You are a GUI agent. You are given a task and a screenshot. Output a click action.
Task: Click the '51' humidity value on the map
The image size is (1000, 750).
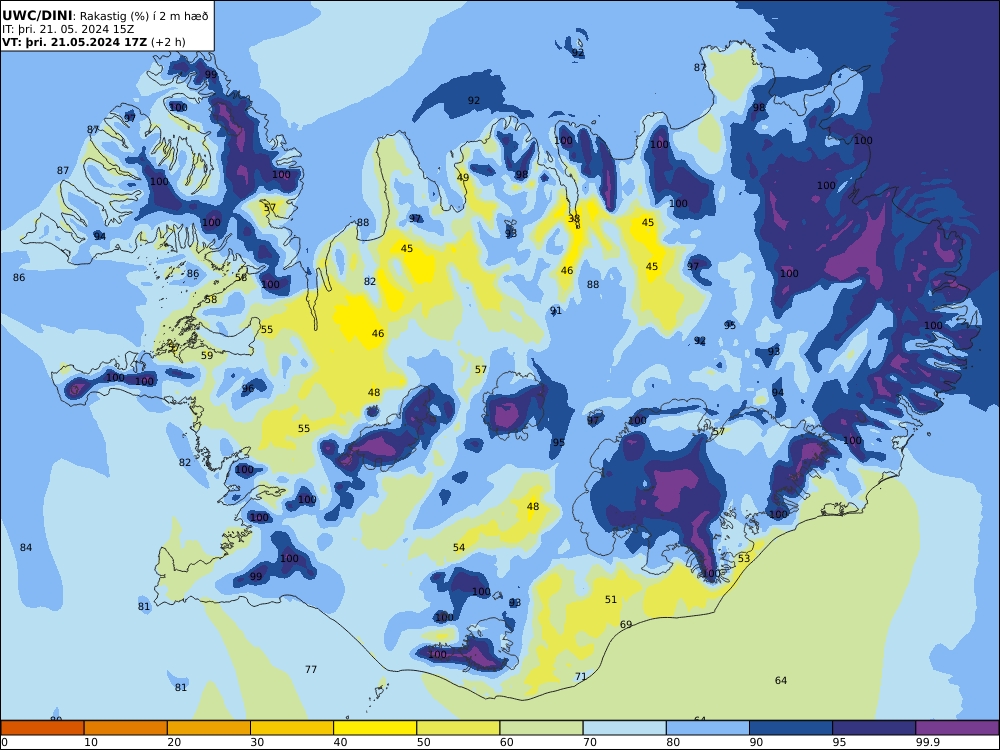click(x=611, y=599)
